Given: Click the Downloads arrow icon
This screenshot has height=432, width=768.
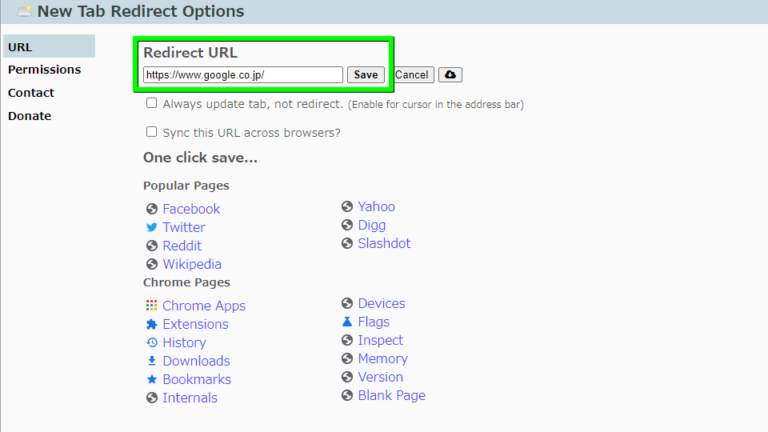Looking at the screenshot, I should [x=152, y=361].
